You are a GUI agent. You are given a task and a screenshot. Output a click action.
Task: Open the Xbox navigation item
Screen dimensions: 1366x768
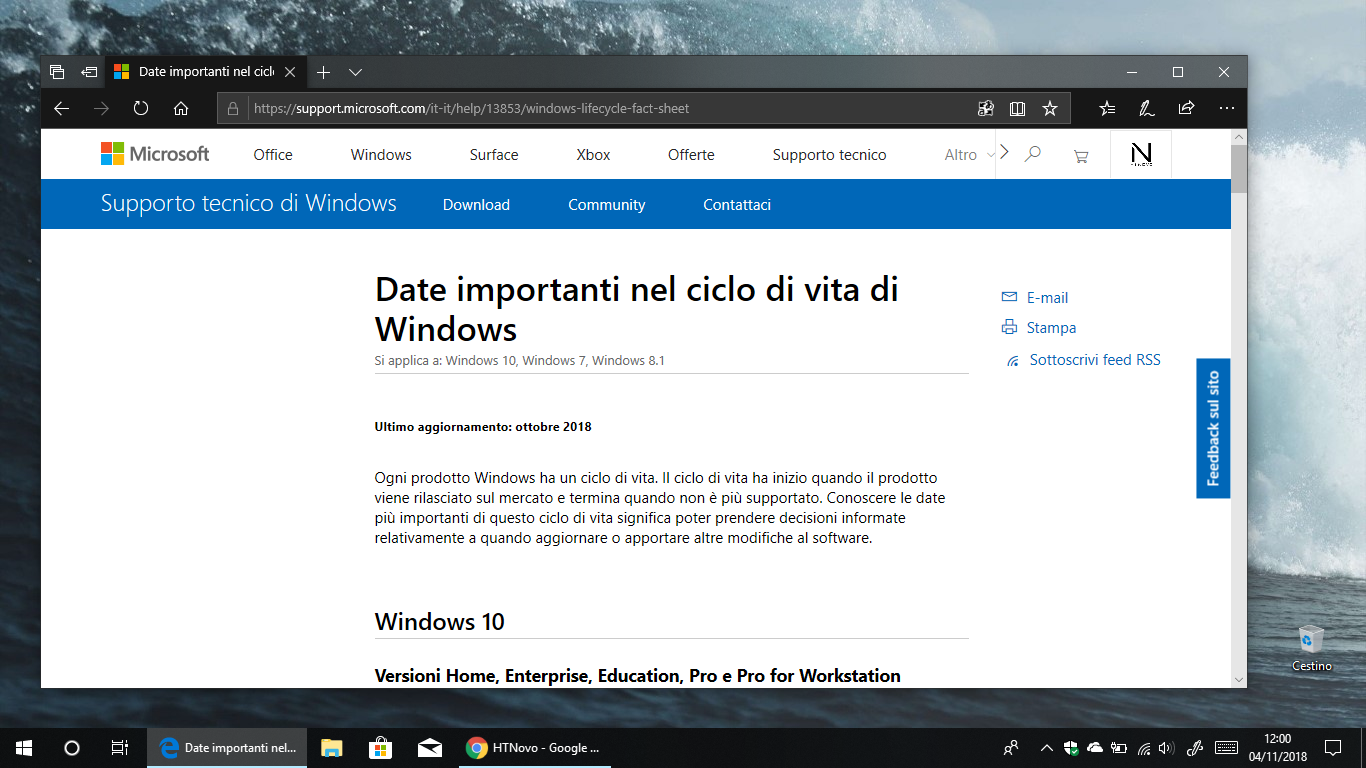[593, 154]
